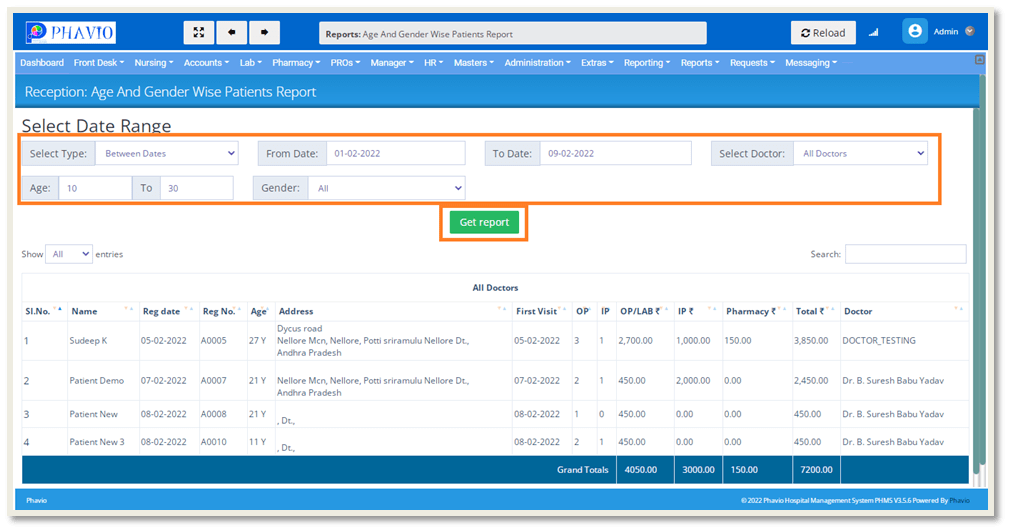Expand the Administration menu
Viewport: 1009px width, 531px height.
pyautogui.click(x=537, y=62)
